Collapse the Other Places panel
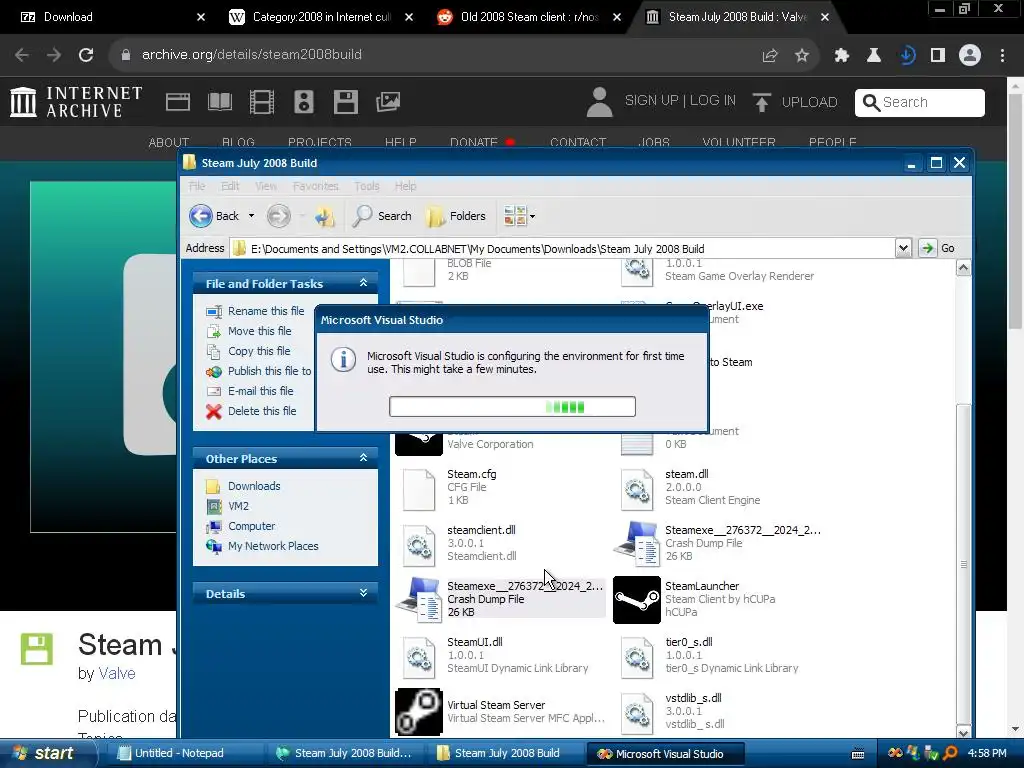The width and height of the screenshot is (1024, 768). coord(364,458)
